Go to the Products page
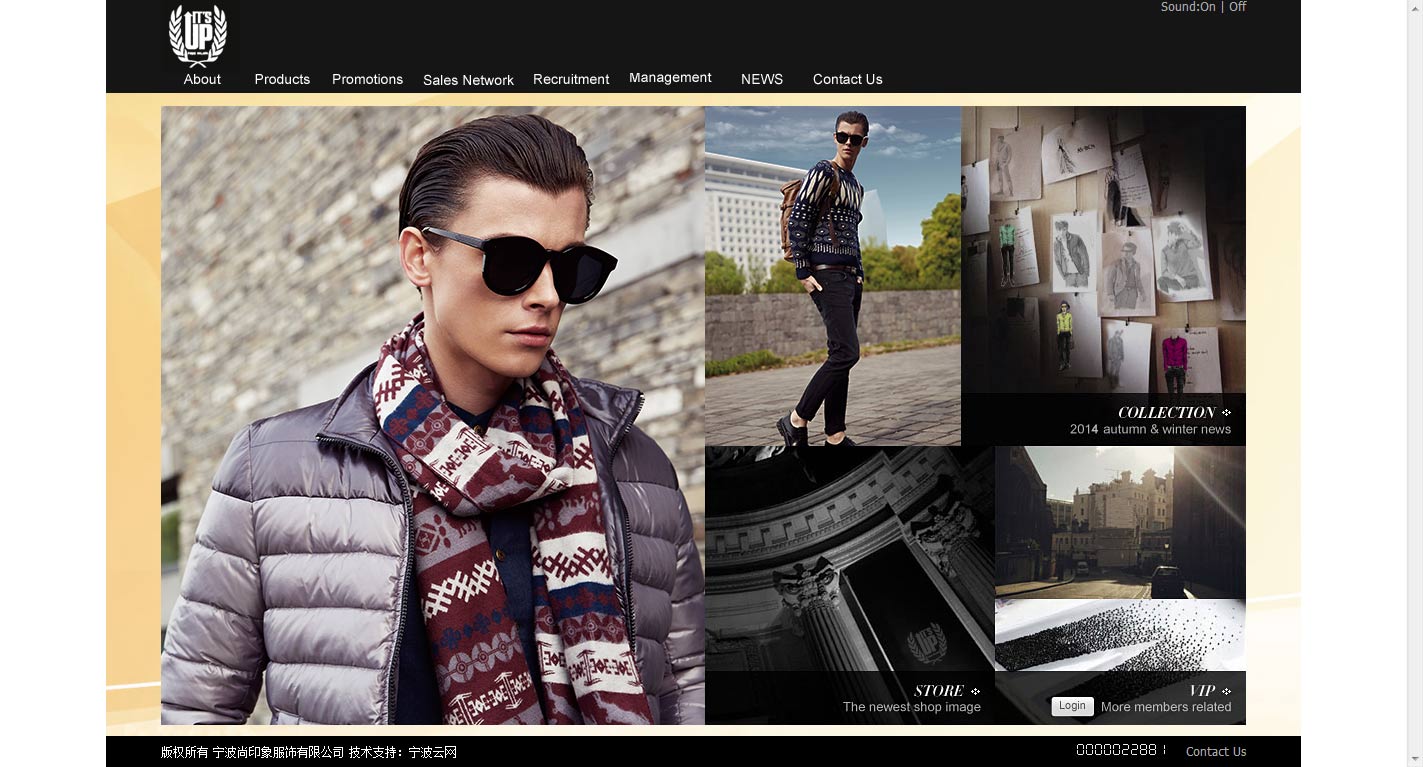 click(x=282, y=79)
